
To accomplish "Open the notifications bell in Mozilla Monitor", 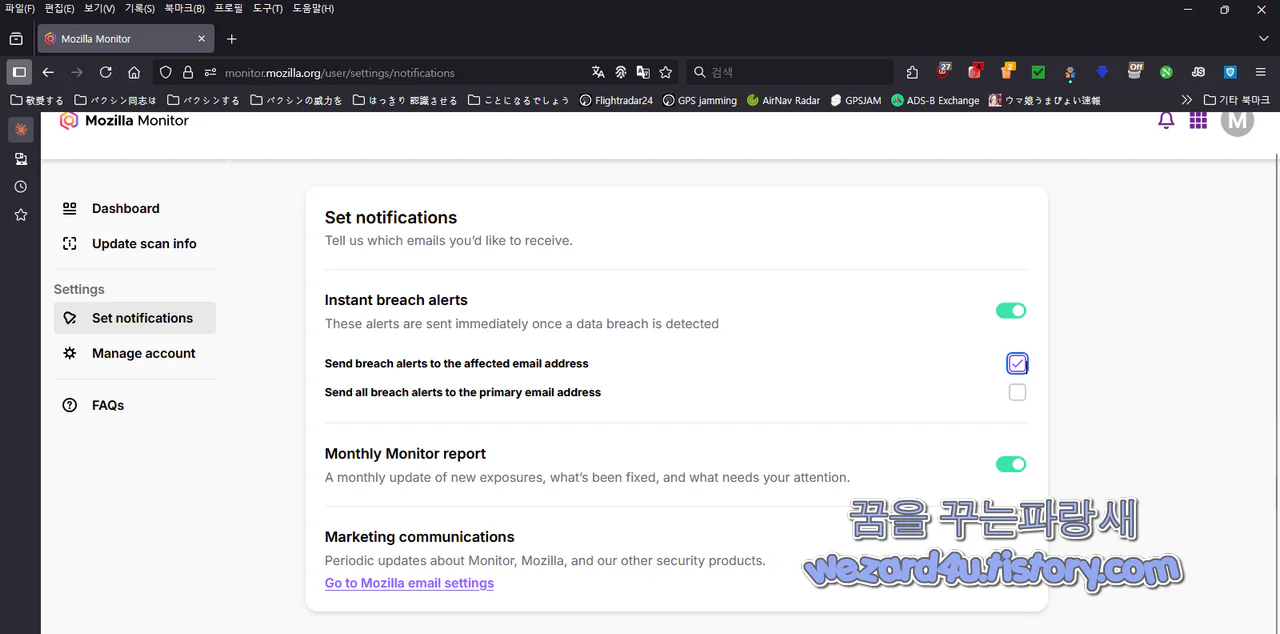I will pos(1166,121).
